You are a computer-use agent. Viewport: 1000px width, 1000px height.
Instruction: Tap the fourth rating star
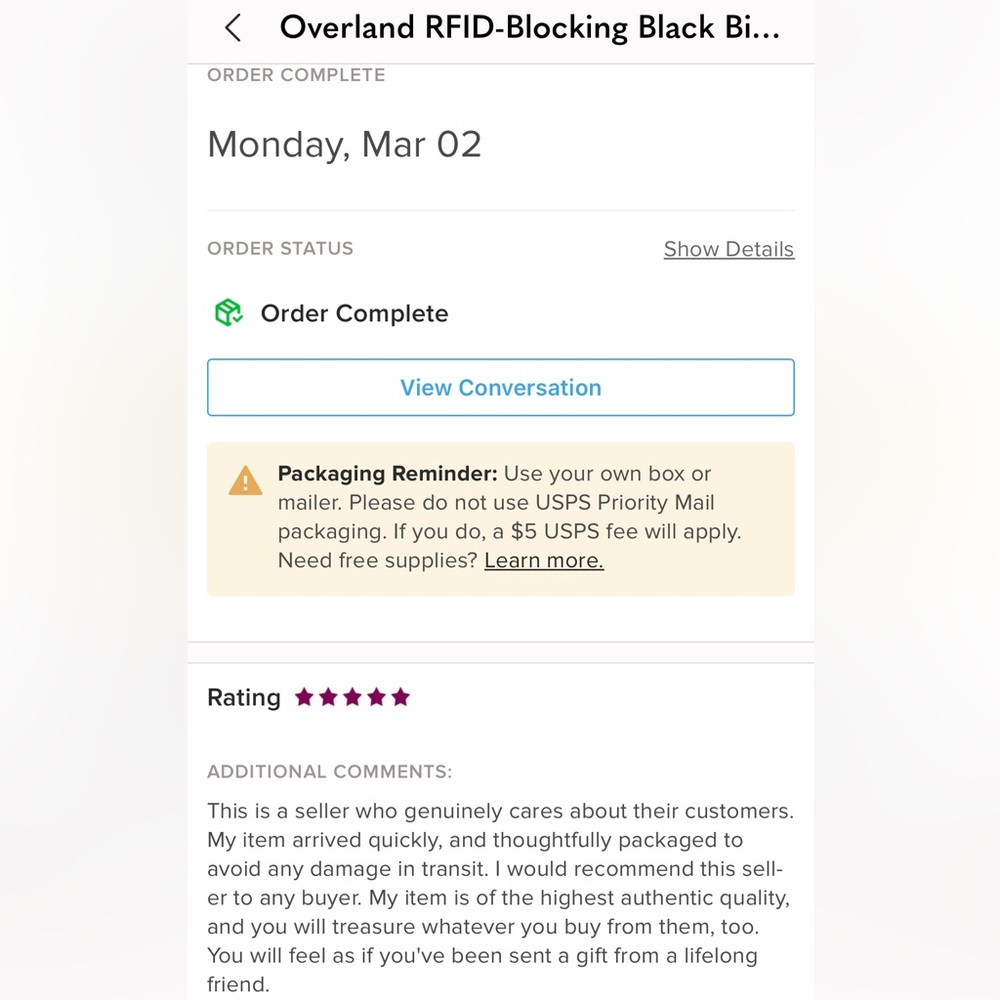coord(378,697)
